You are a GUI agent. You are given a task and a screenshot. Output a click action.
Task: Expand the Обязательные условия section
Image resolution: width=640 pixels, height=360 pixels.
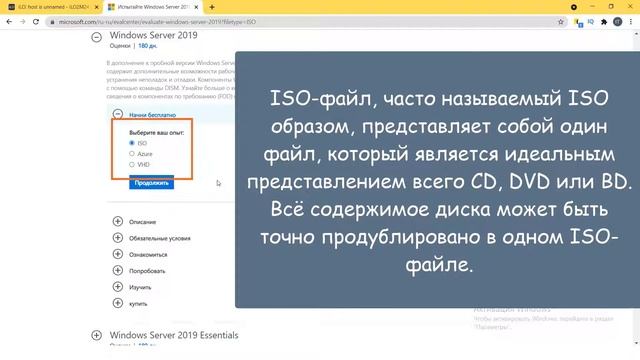click(118, 238)
